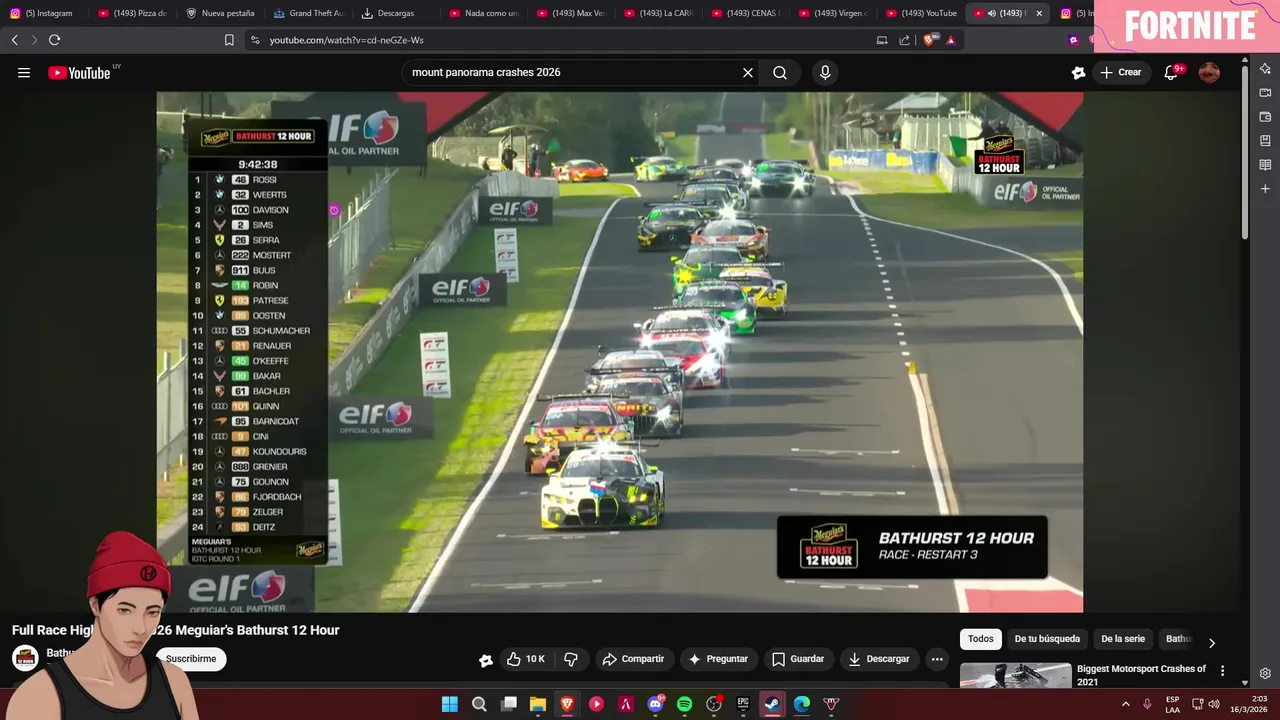Open more actions three-dot menu
Viewport: 1280px width, 720px height.
click(937, 659)
